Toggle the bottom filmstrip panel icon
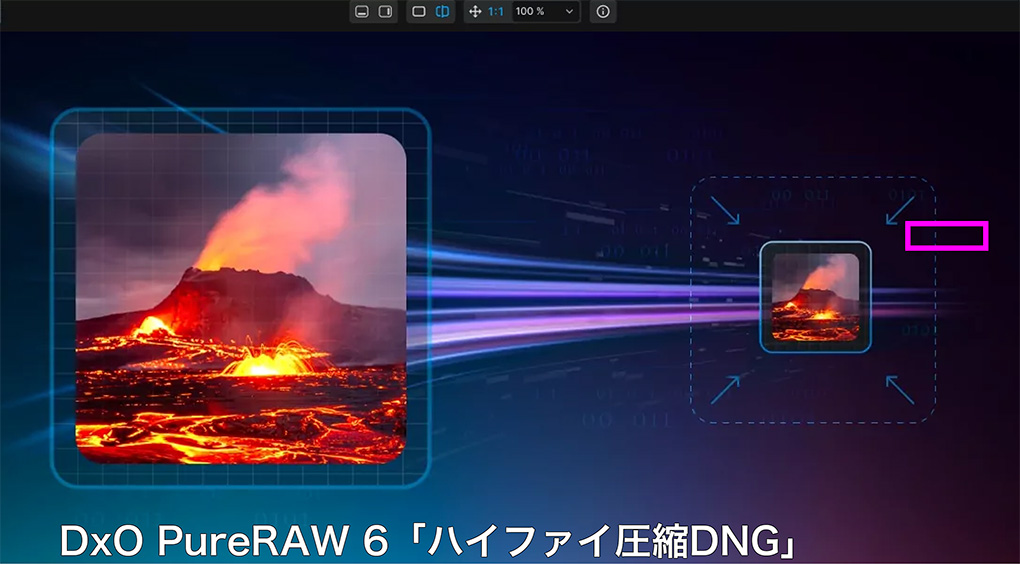 pos(362,12)
